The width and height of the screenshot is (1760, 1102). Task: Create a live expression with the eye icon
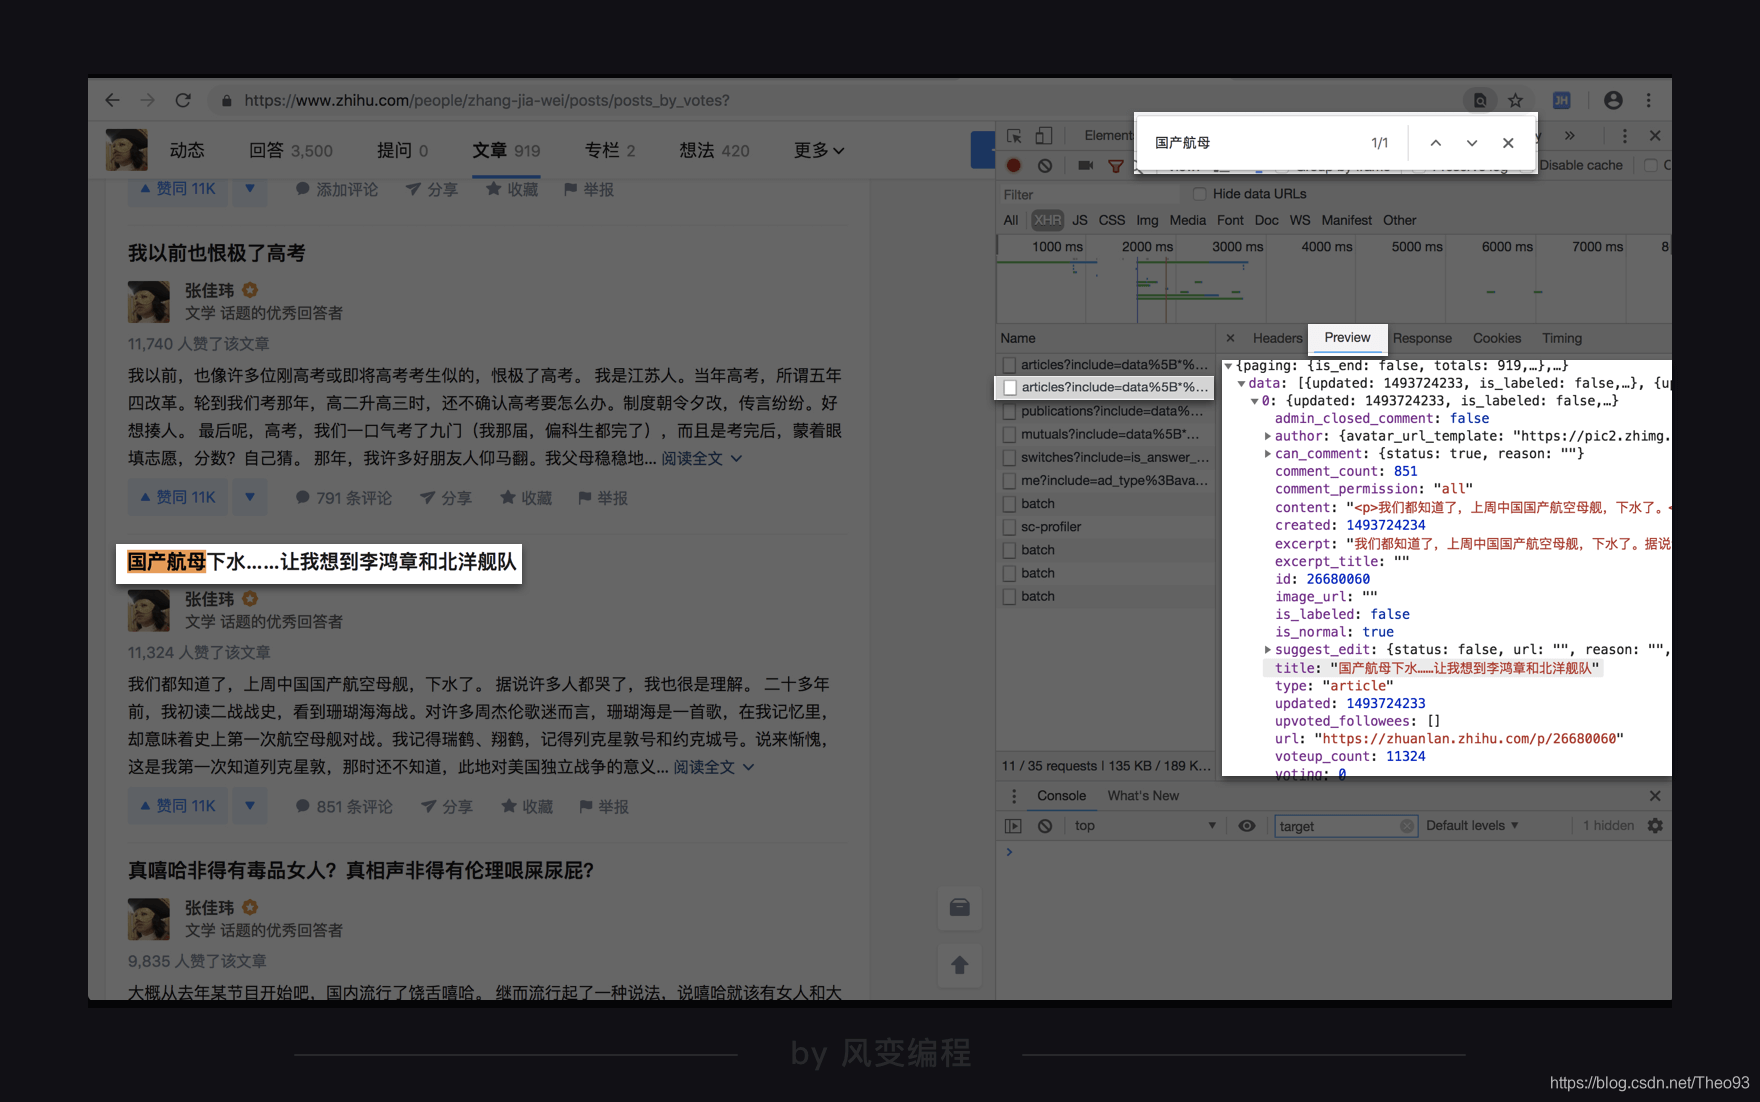tap(1247, 825)
